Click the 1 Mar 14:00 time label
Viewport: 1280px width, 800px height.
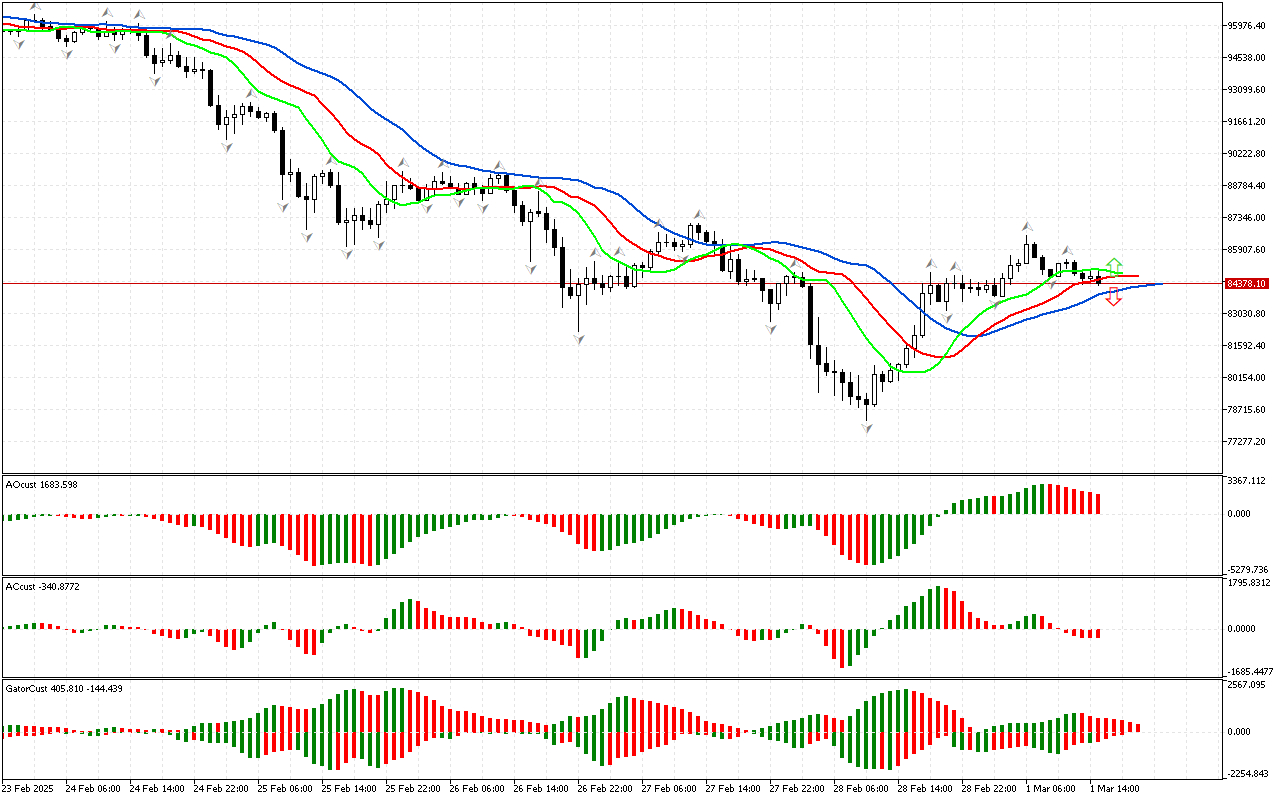1117,789
